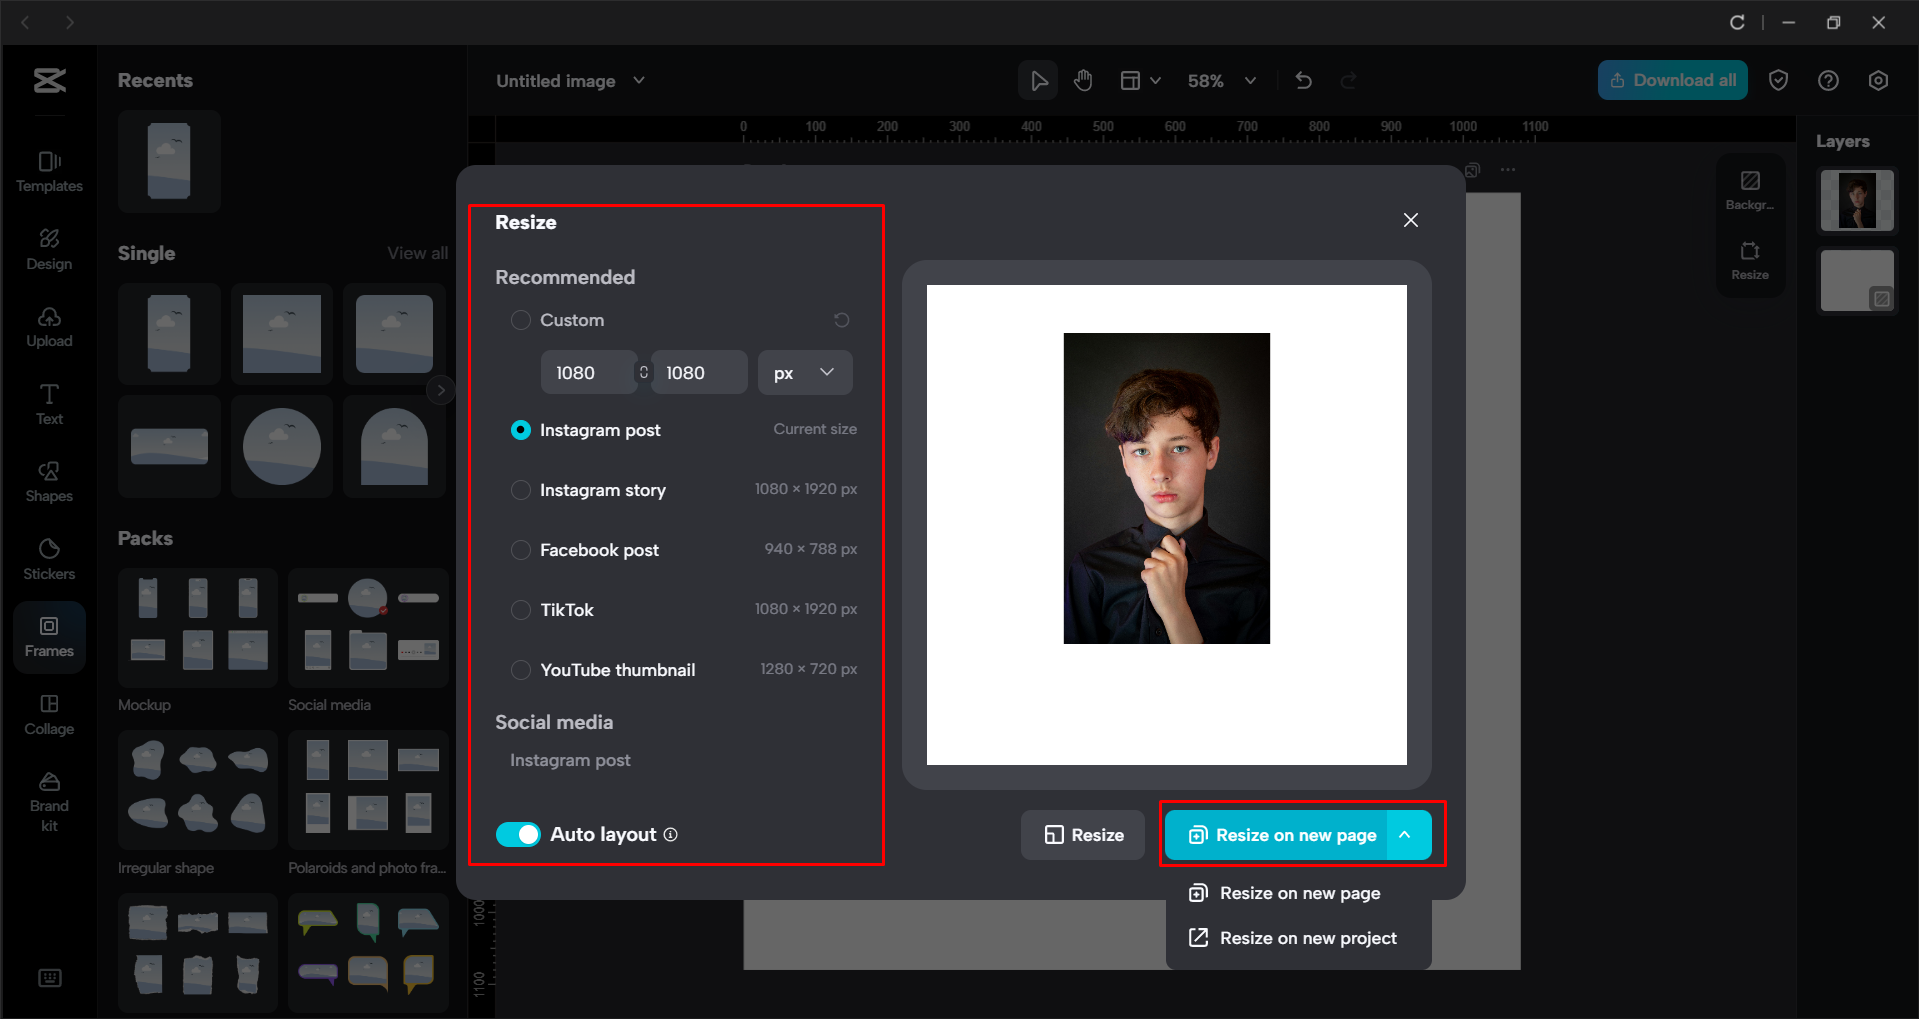Select the YouTube thumbnail size option
Image resolution: width=1919 pixels, height=1019 pixels.
[x=521, y=670]
